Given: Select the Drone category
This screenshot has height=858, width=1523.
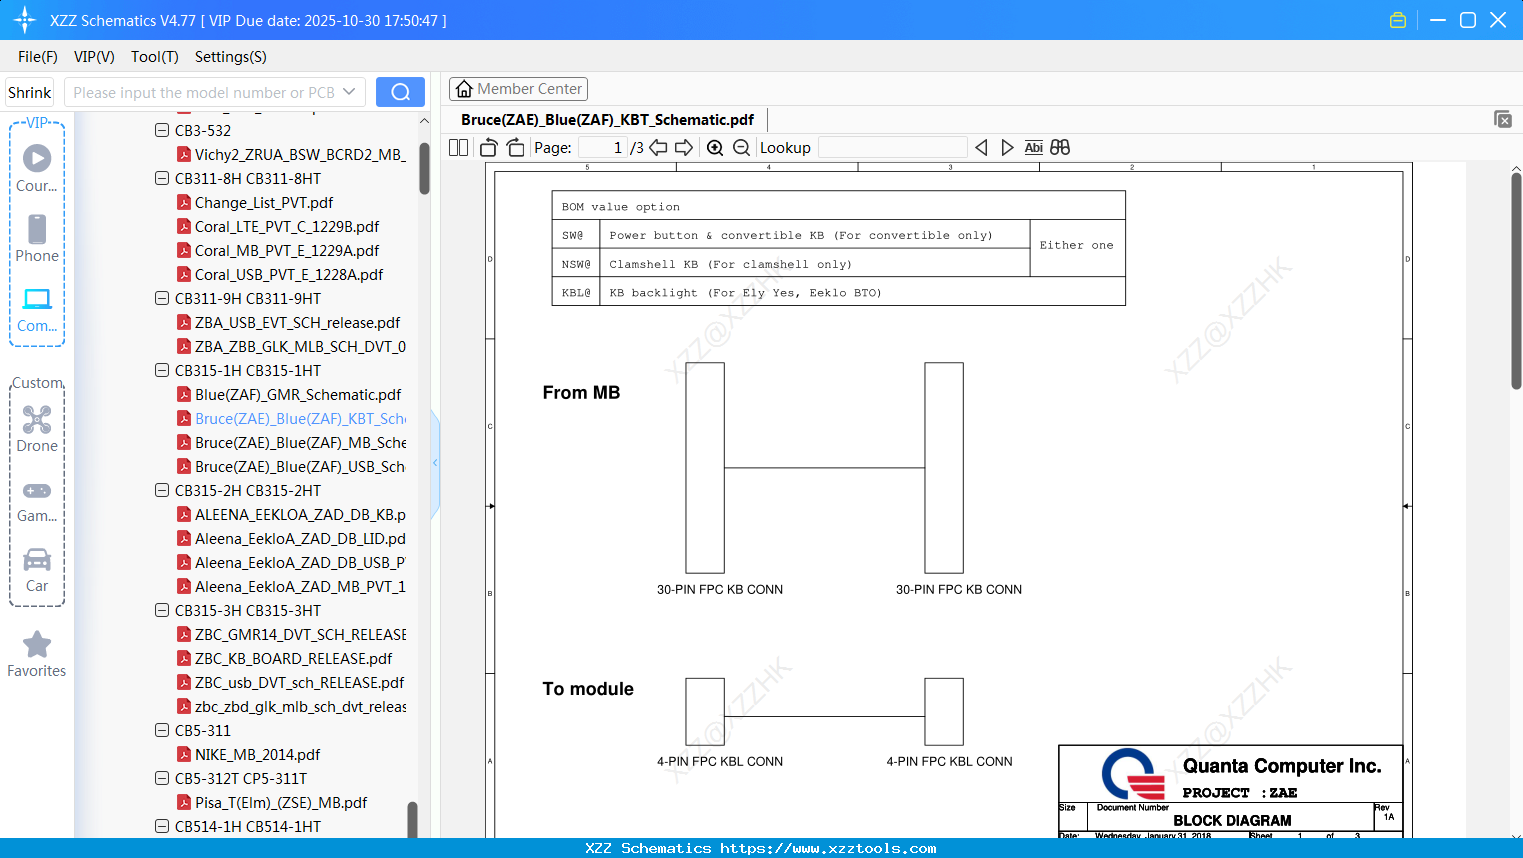Looking at the screenshot, I should click(x=37, y=429).
